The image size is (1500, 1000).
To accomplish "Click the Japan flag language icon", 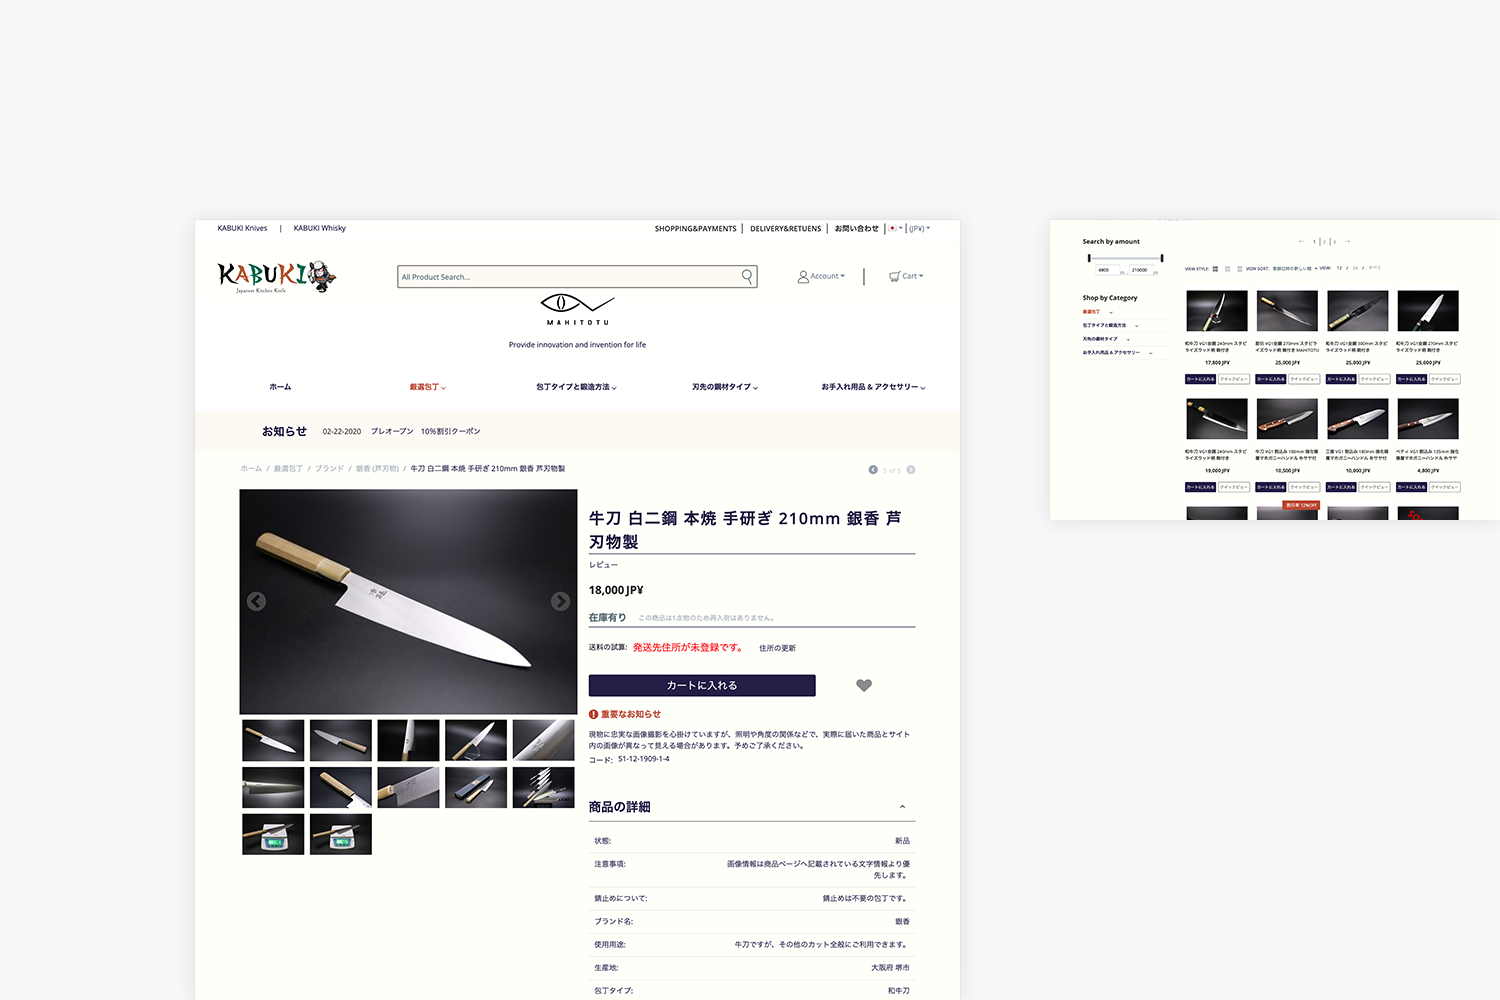I will tap(893, 228).
